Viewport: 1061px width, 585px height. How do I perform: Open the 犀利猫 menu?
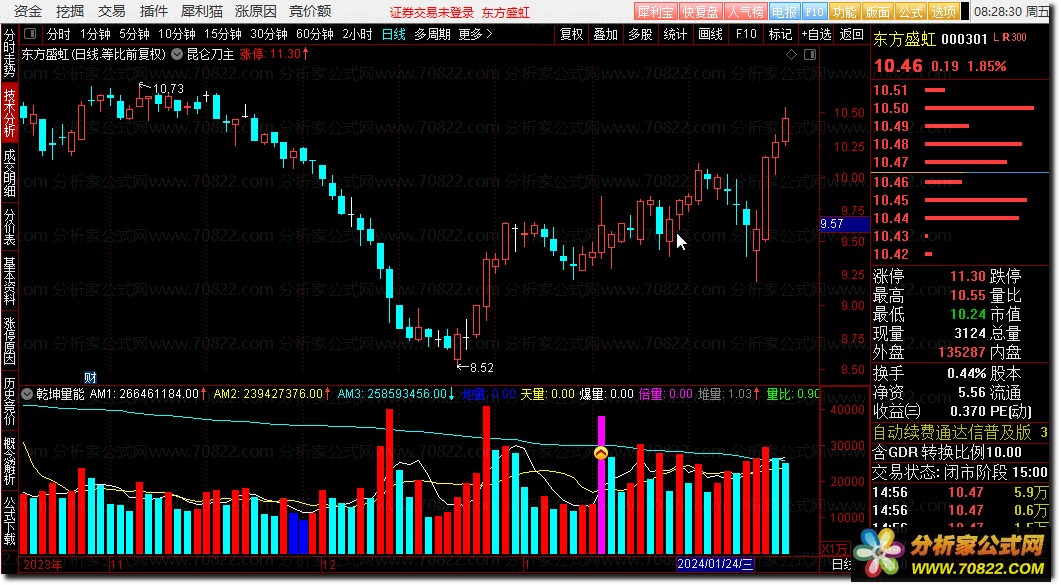(x=202, y=11)
